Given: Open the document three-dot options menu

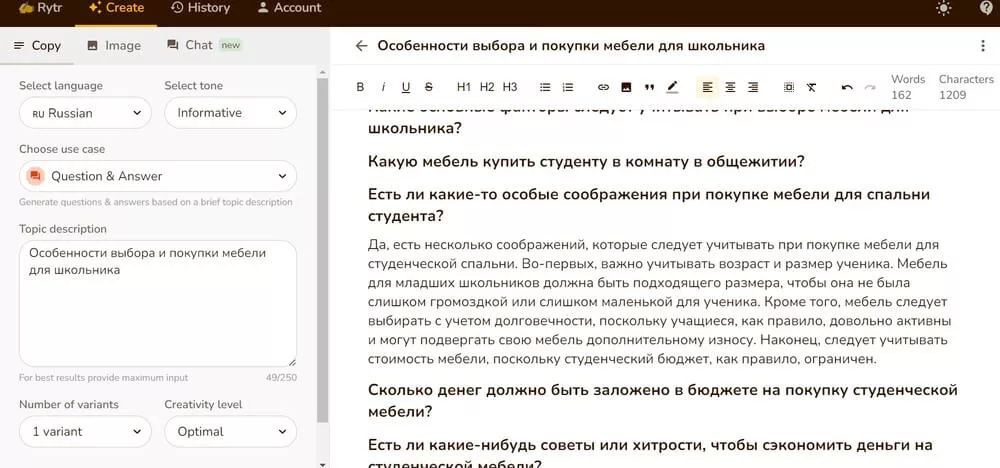Looking at the screenshot, I should coord(983,46).
